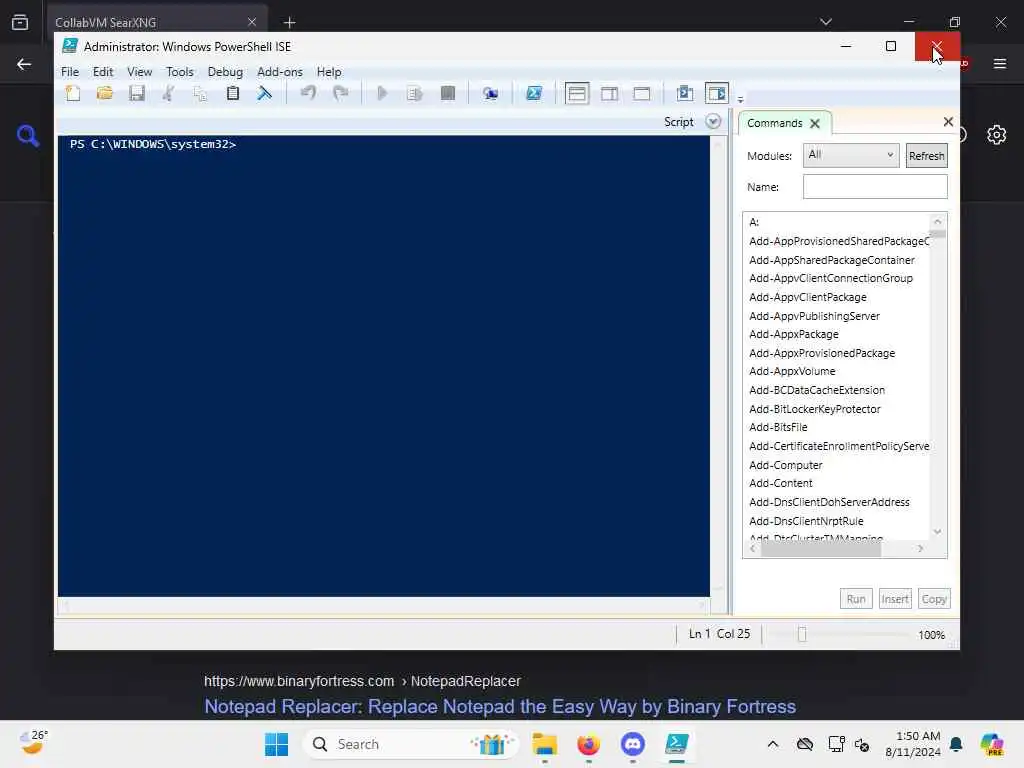Focus the command Name input field

(874, 187)
